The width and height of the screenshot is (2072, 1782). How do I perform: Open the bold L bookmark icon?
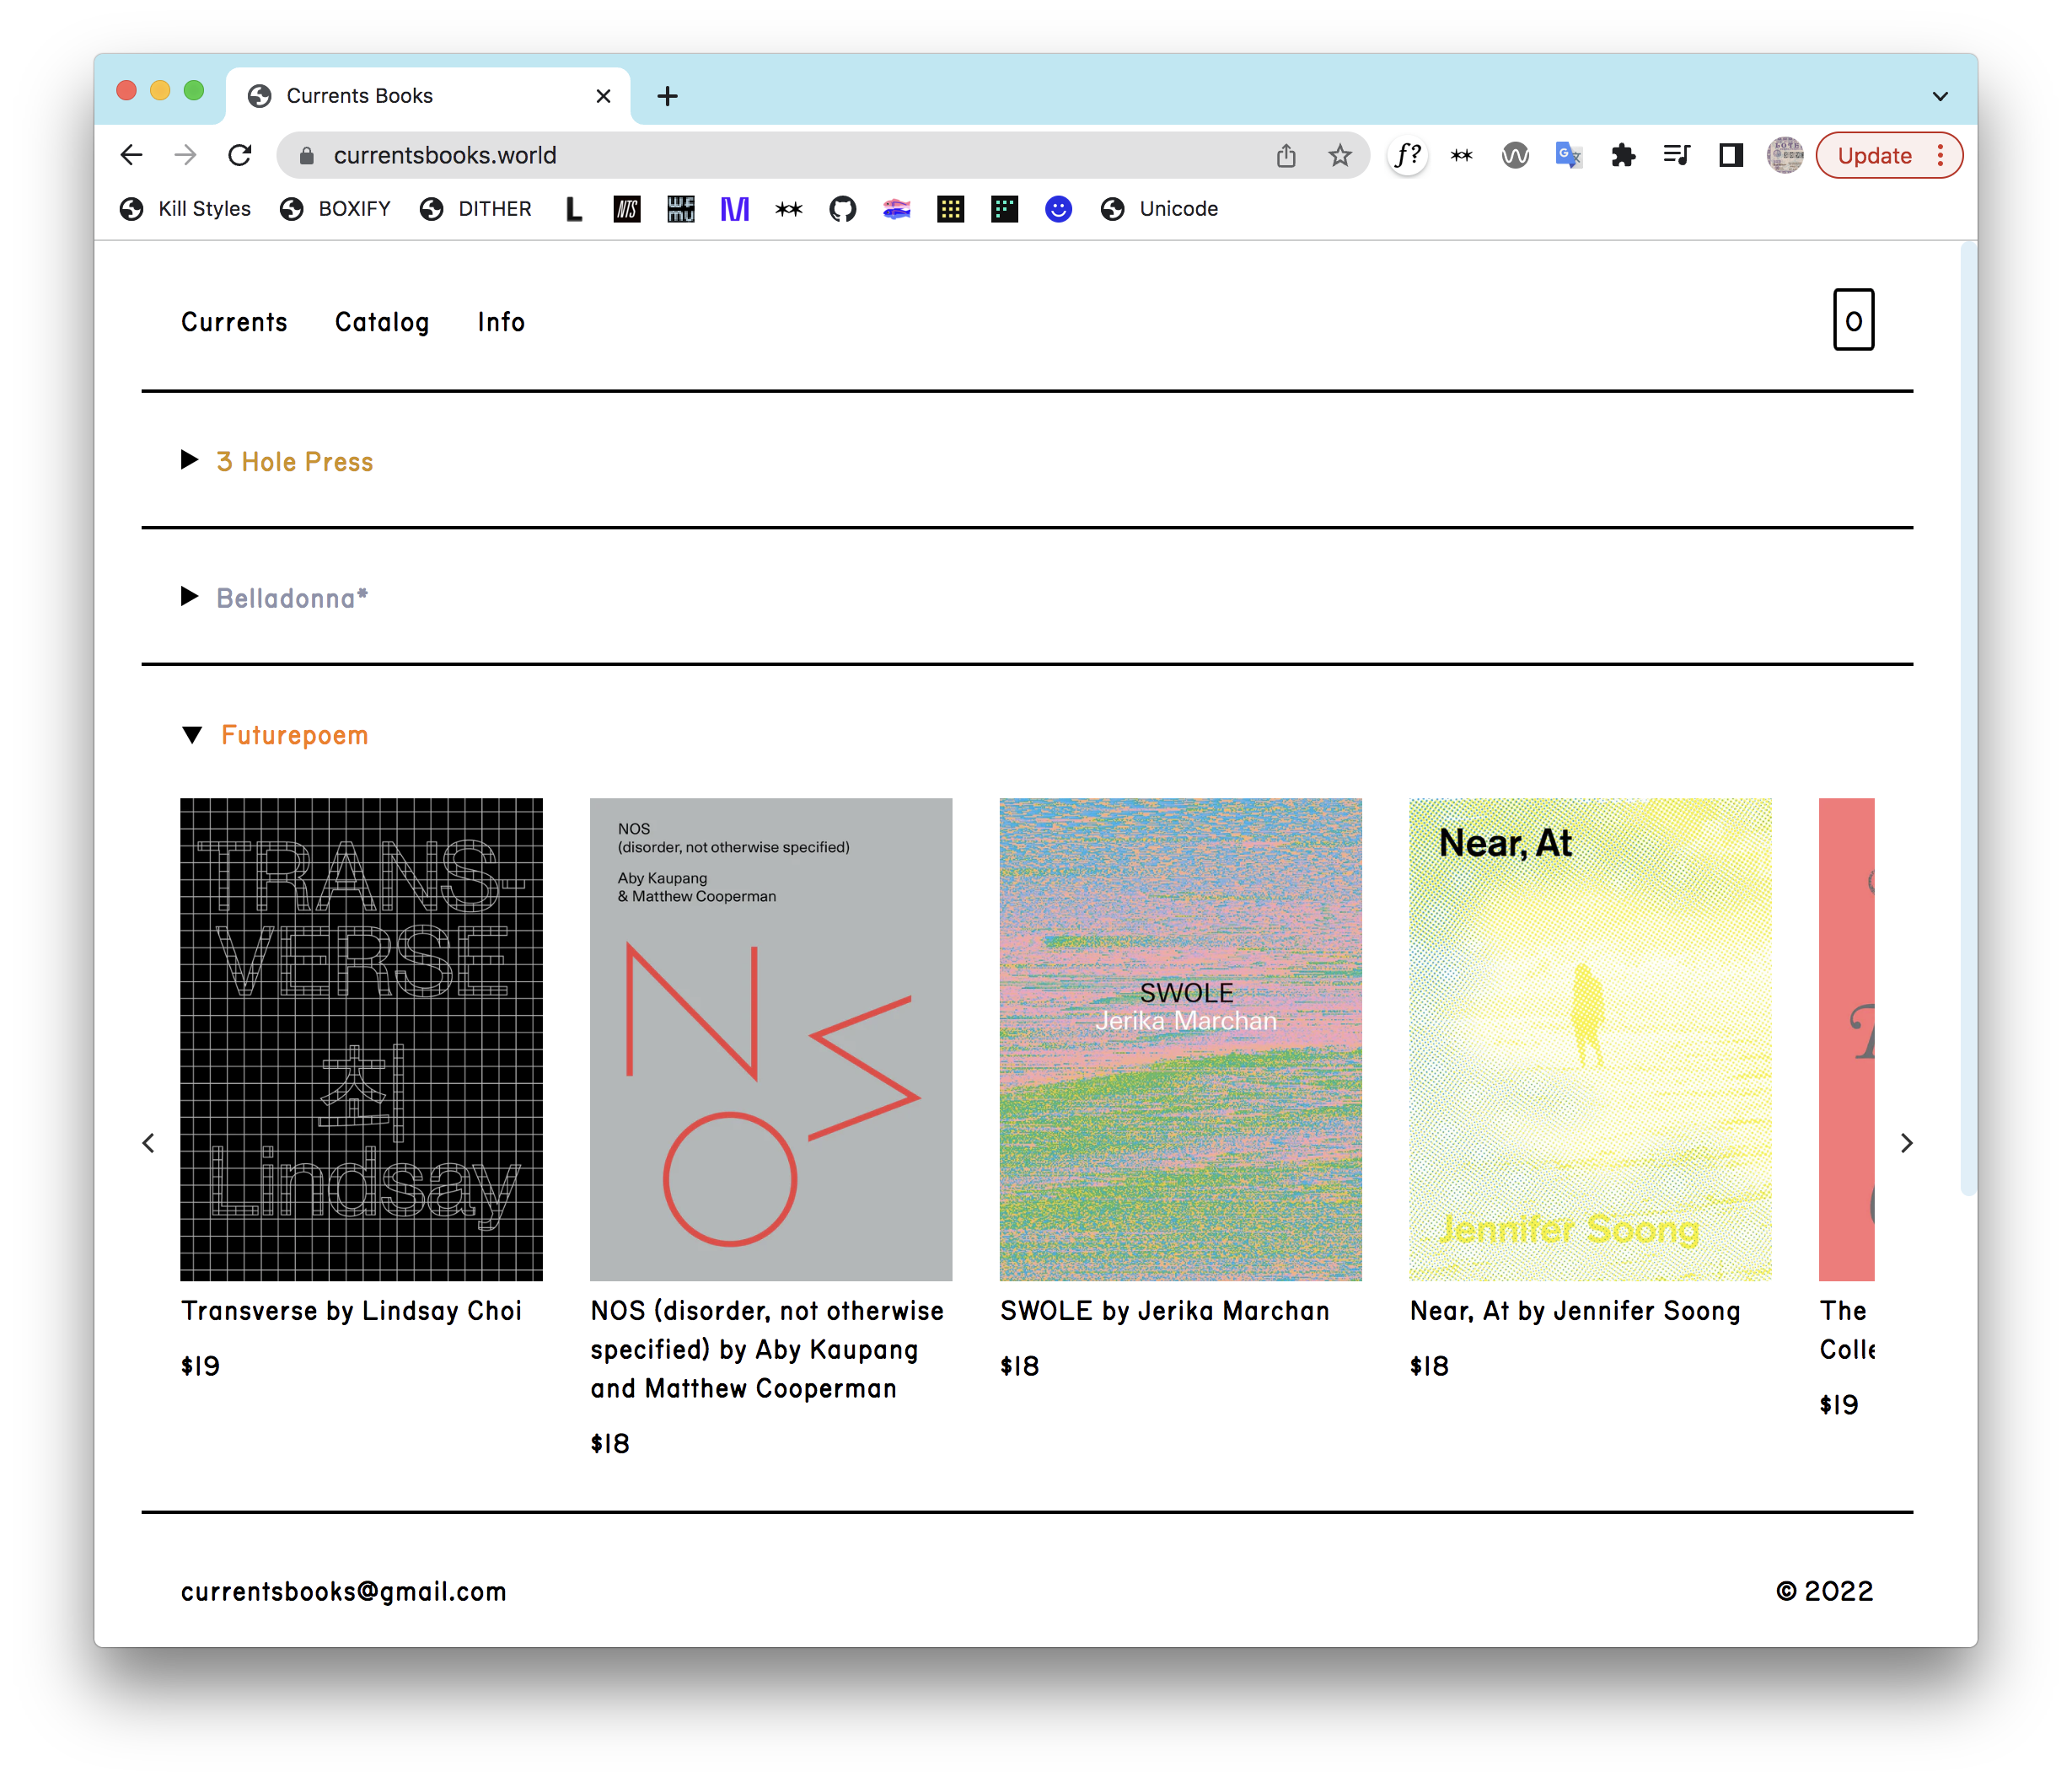pos(573,209)
